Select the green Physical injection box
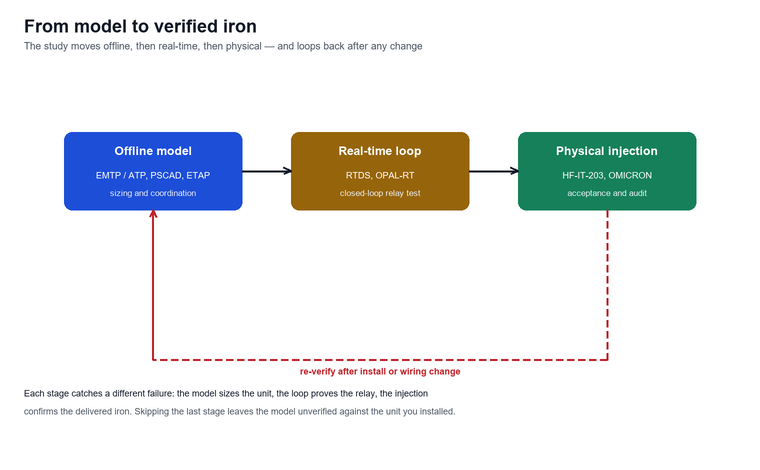Viewport: 760px width, 470px height. 607,171
